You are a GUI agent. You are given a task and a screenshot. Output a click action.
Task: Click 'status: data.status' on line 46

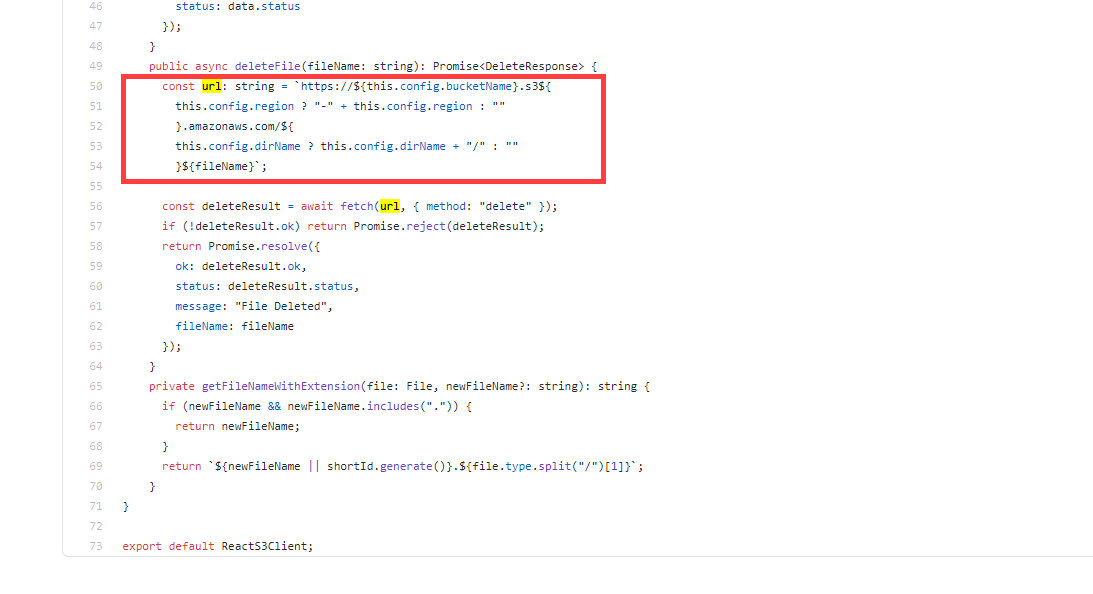click(x=238, y=6)
